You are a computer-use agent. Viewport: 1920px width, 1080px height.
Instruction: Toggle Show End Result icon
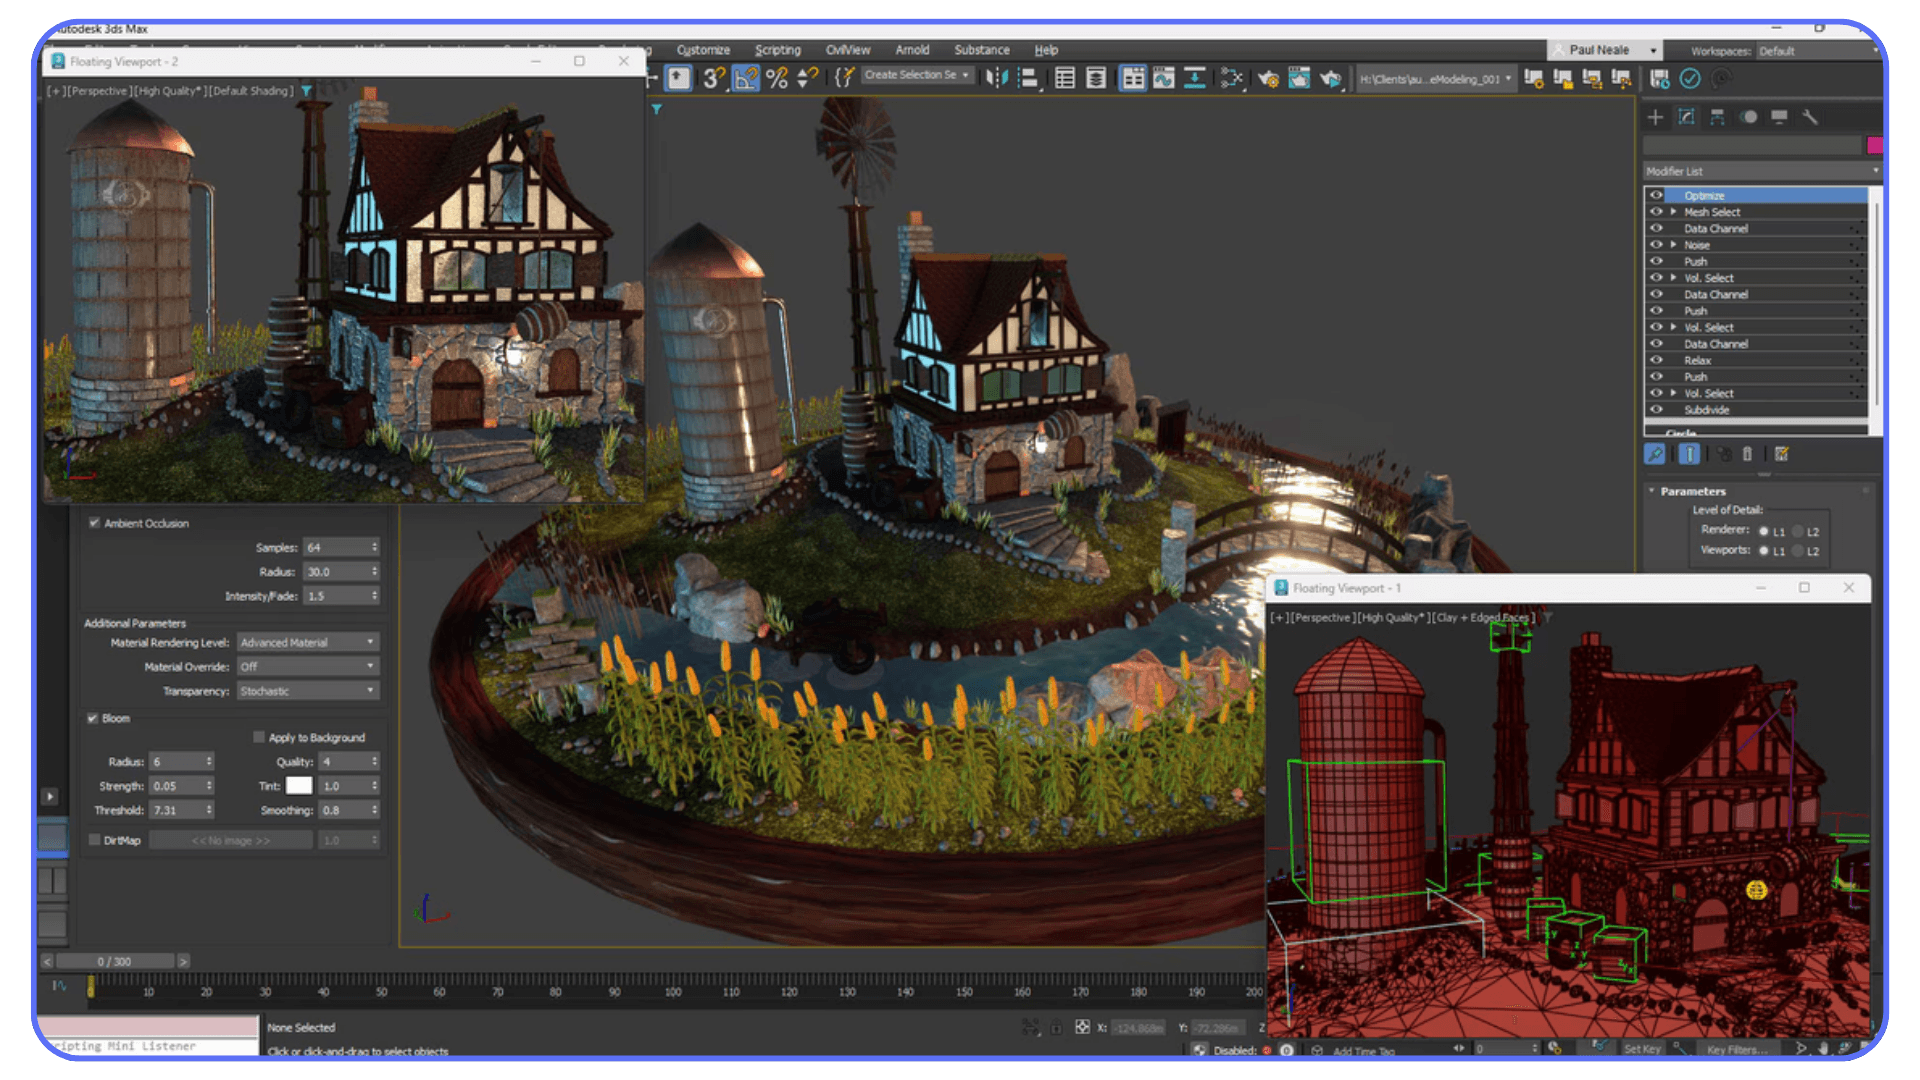[1689, 454]
